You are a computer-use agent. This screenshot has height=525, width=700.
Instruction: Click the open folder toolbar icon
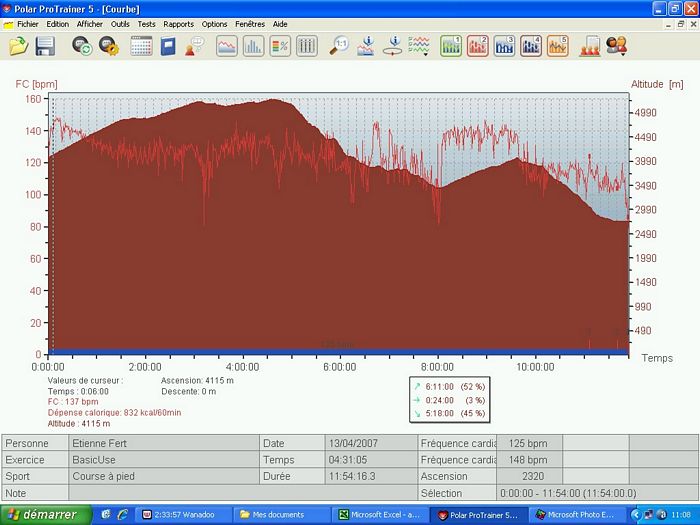[x=18, y=46]
